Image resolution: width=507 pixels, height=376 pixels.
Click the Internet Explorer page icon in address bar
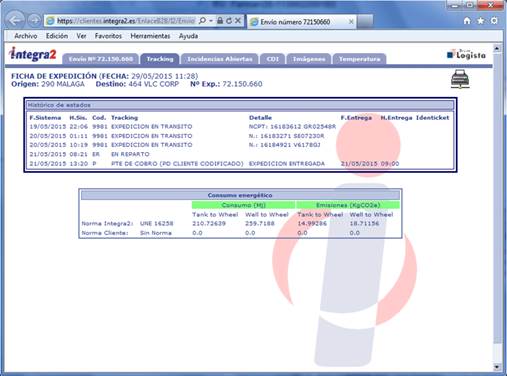click(x=50, y=21)
